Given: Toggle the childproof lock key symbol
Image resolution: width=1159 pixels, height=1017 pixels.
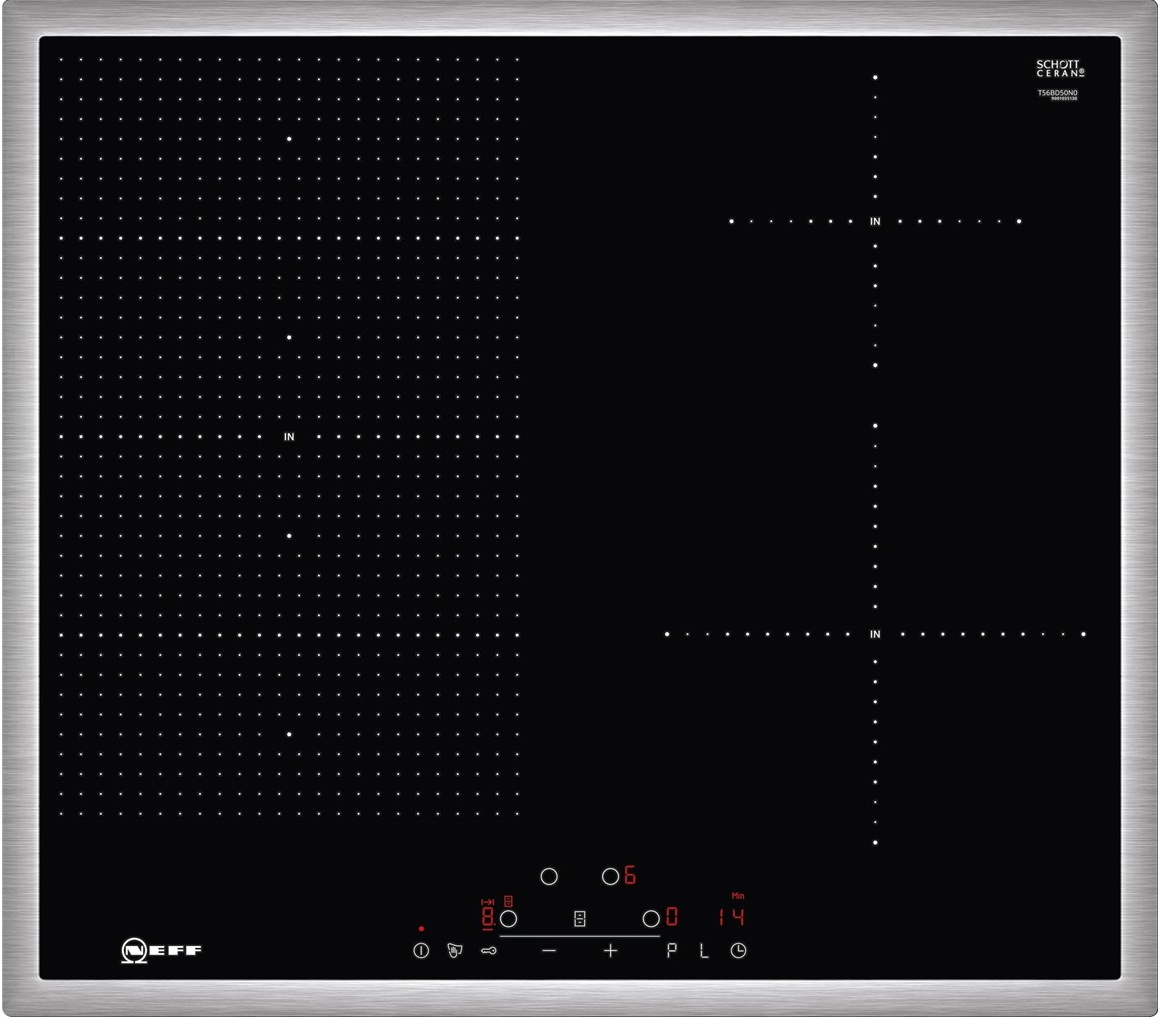Looking at the screenshot, I should 489,950.
